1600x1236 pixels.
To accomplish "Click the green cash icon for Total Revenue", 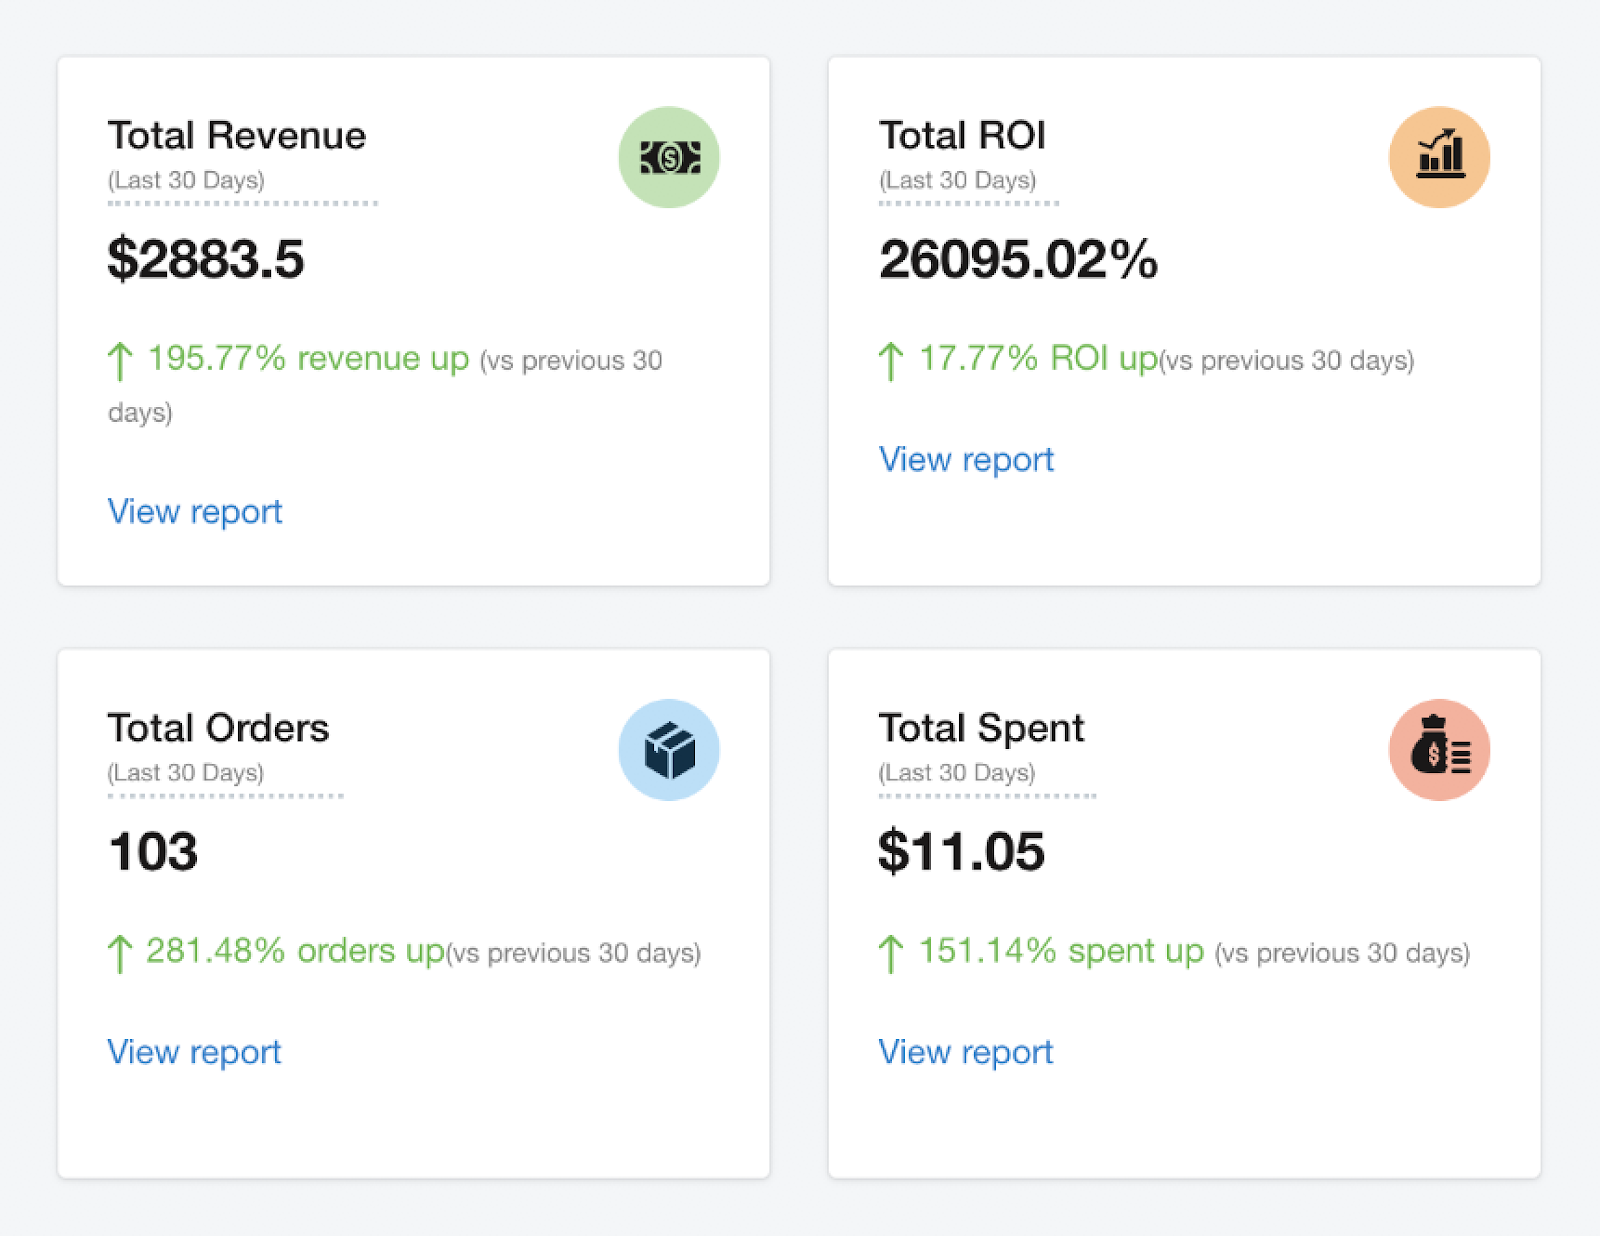I will coord(669,157).
